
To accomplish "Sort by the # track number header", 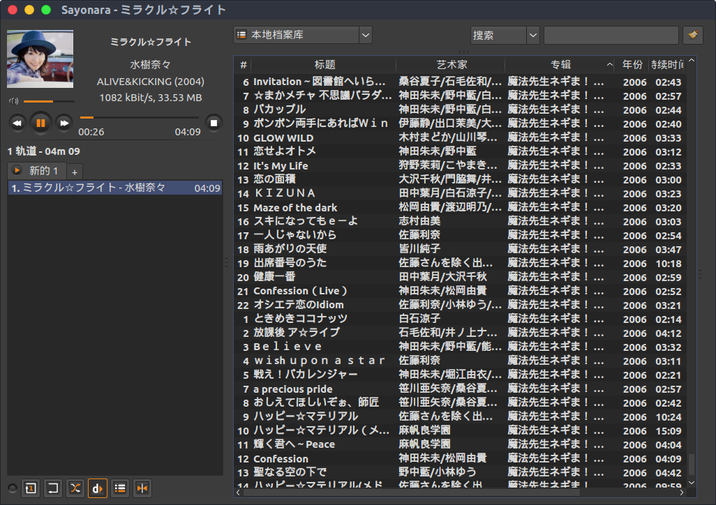I will tap(243, 65).
